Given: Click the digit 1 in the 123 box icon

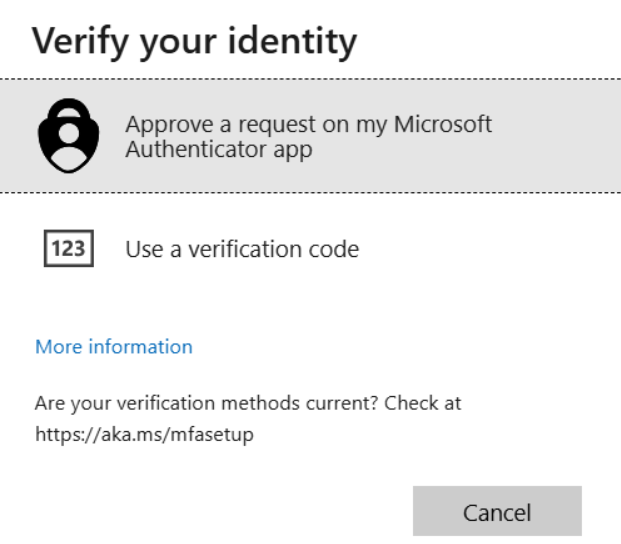Looking at the screenshot, I should point(55,249).
